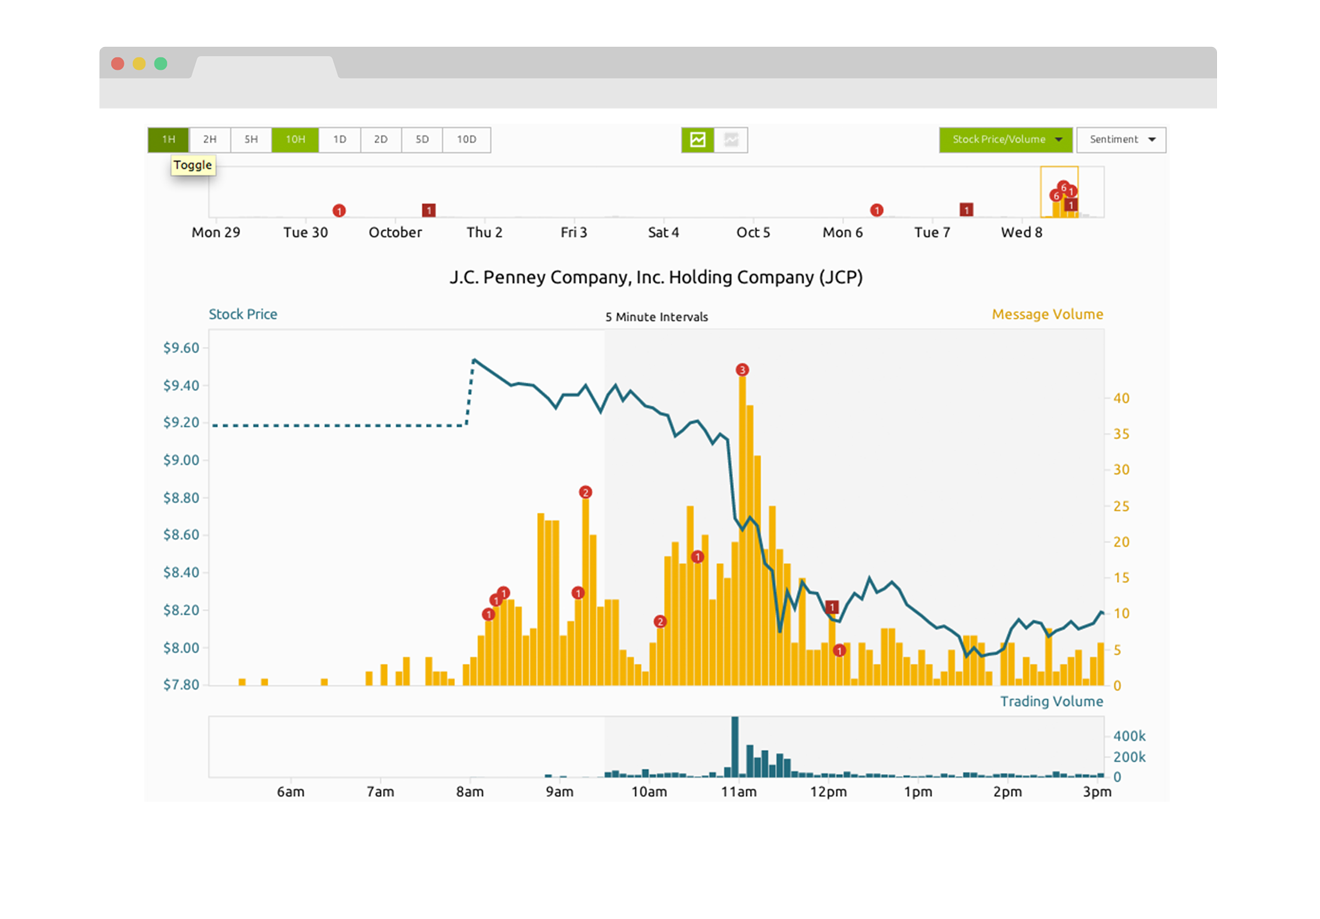Click the Oct 5 date label

(x=754, y=232)
